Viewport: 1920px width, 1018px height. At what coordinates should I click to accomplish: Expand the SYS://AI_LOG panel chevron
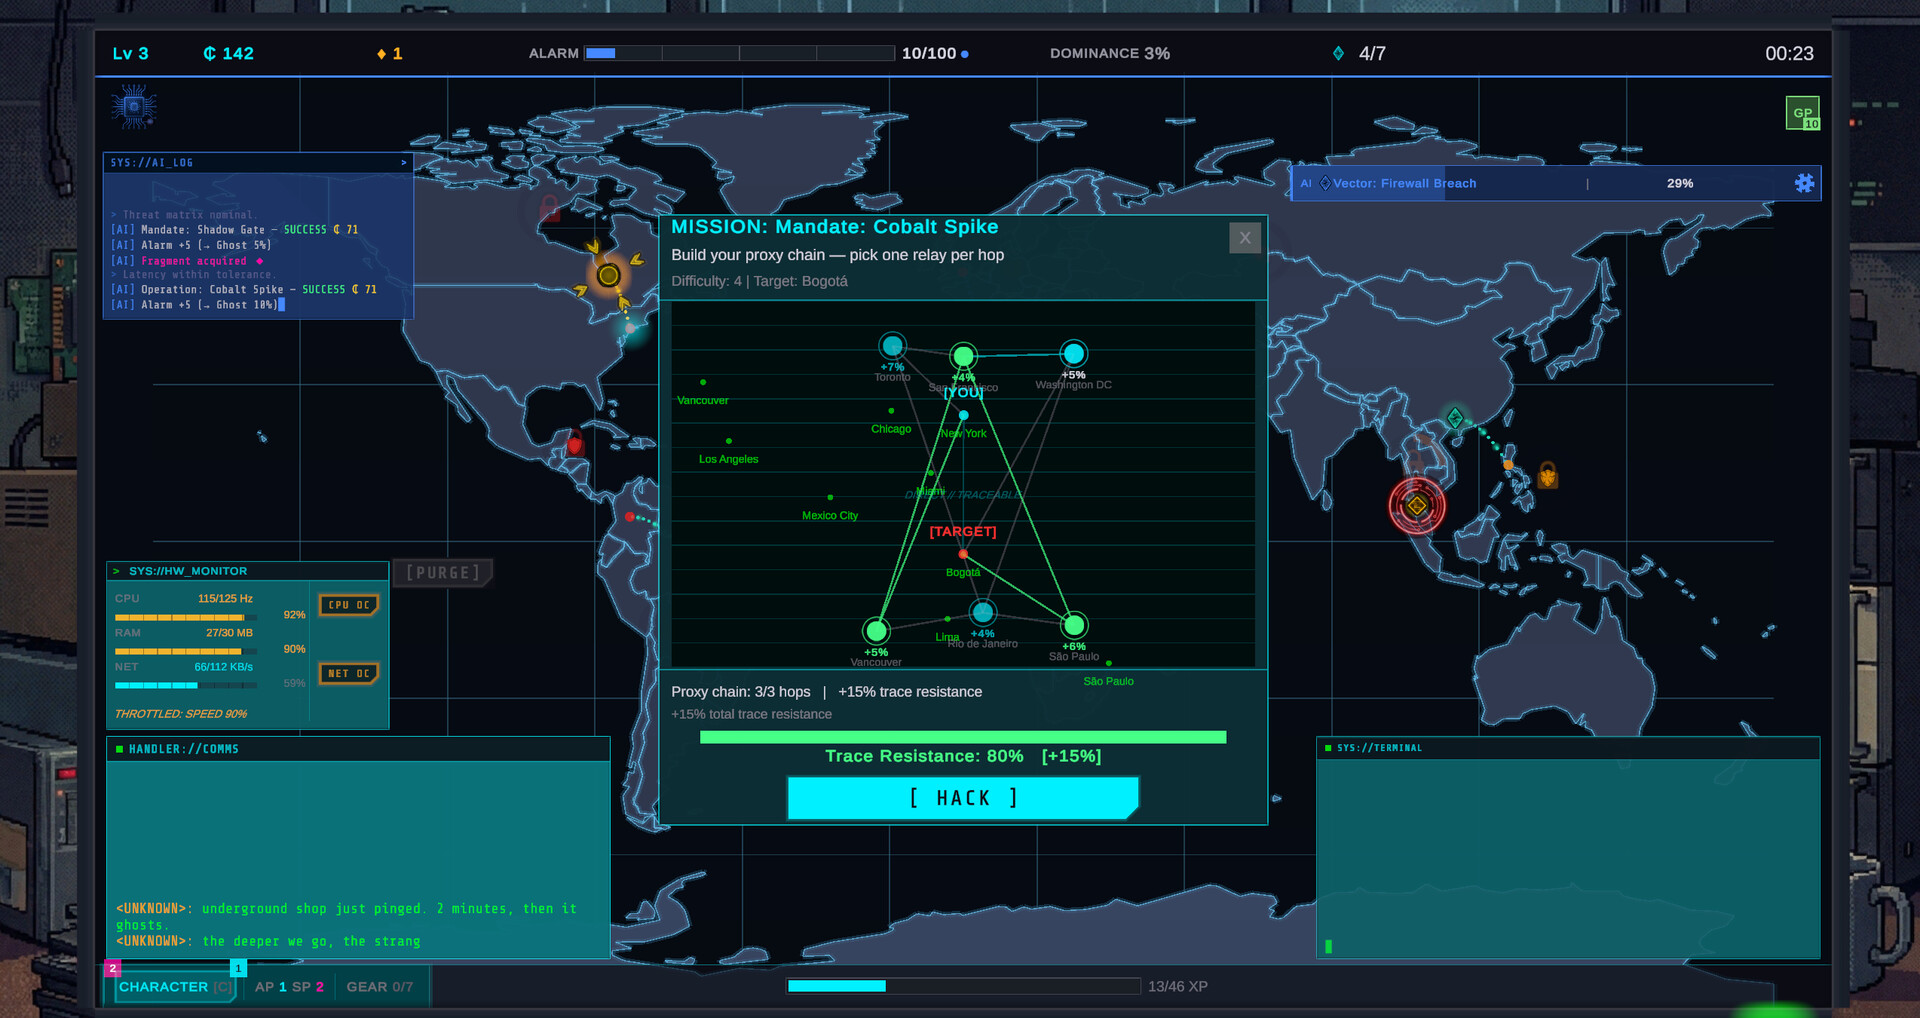coord(404,162)
